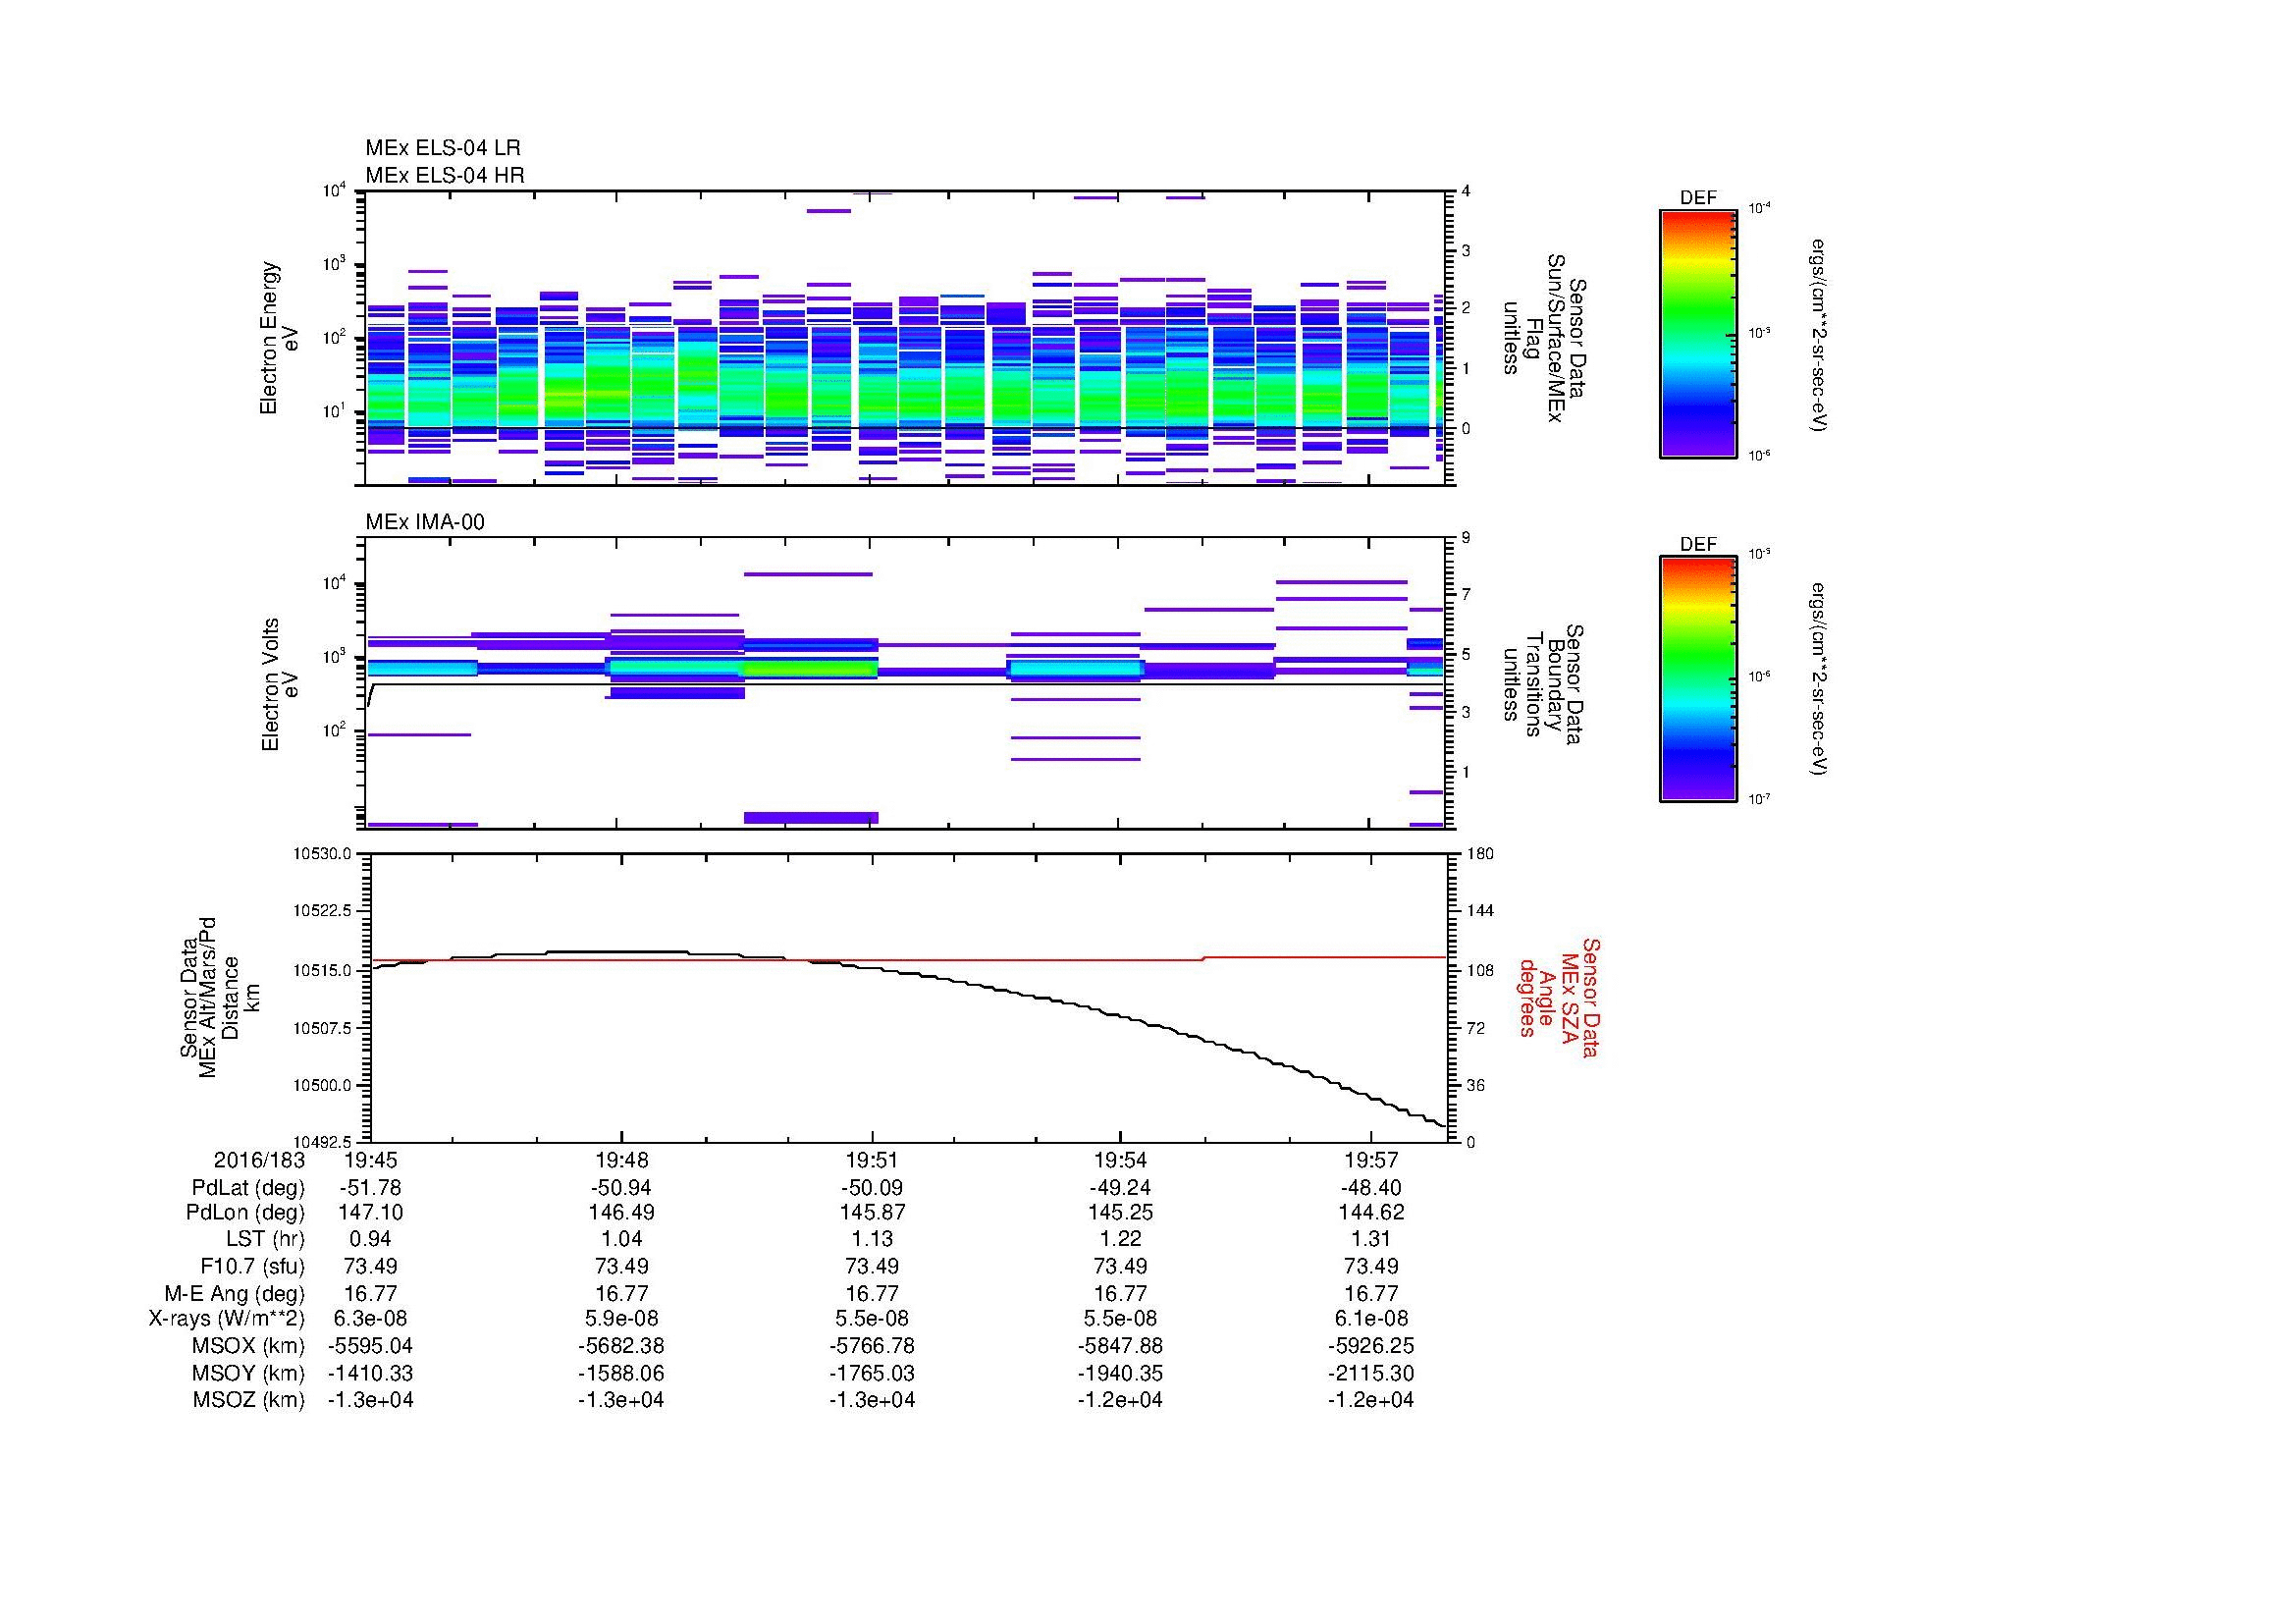Click the DEF label above IMA colorbar
The height and width of the screenshot is (1623, 2296).
1698,545
